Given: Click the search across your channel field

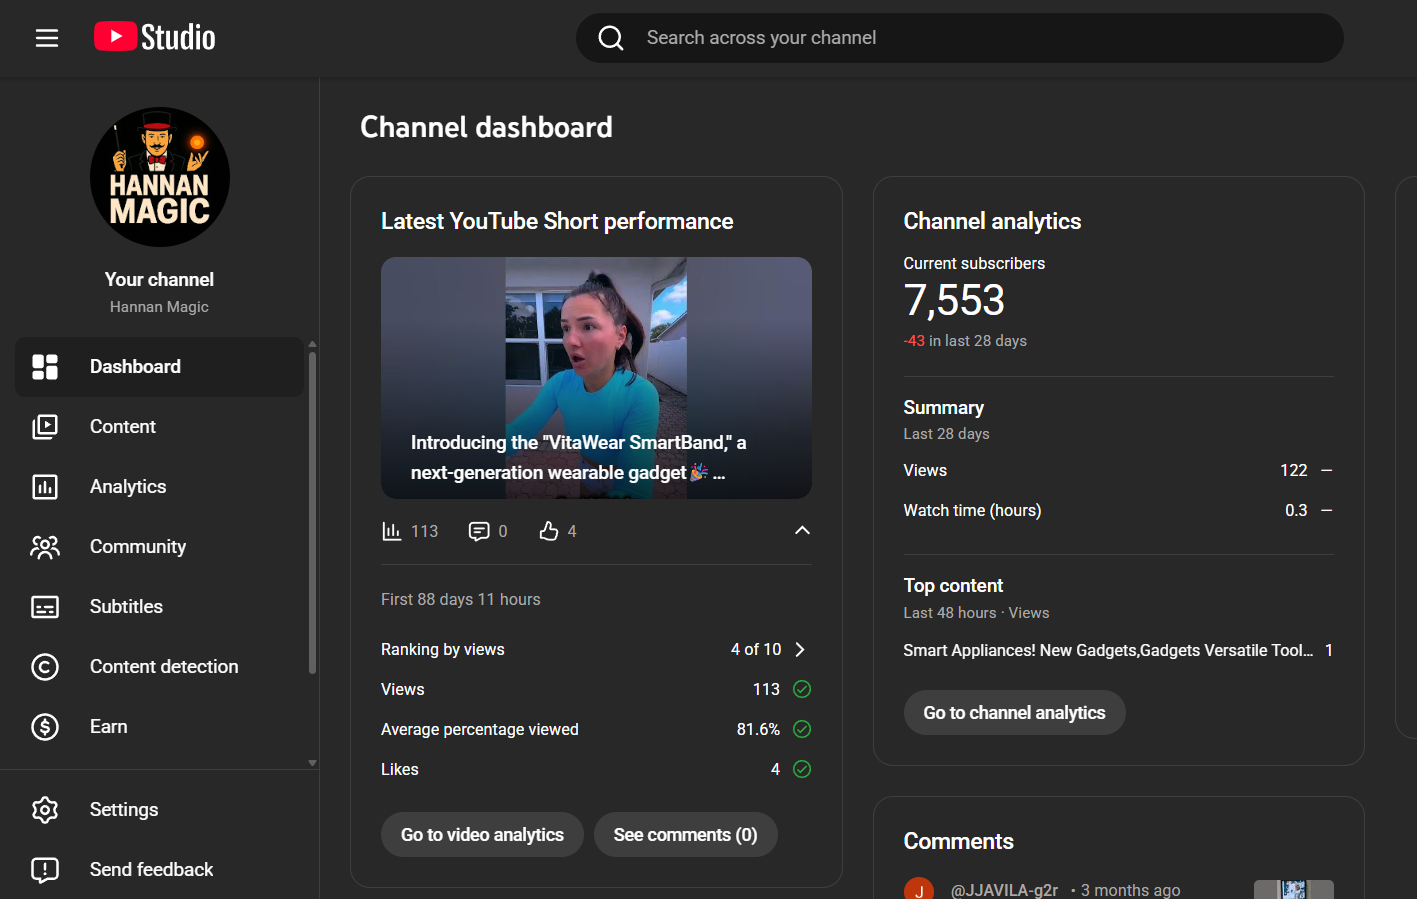Looking at the screenshot, I should click(980, 38).
